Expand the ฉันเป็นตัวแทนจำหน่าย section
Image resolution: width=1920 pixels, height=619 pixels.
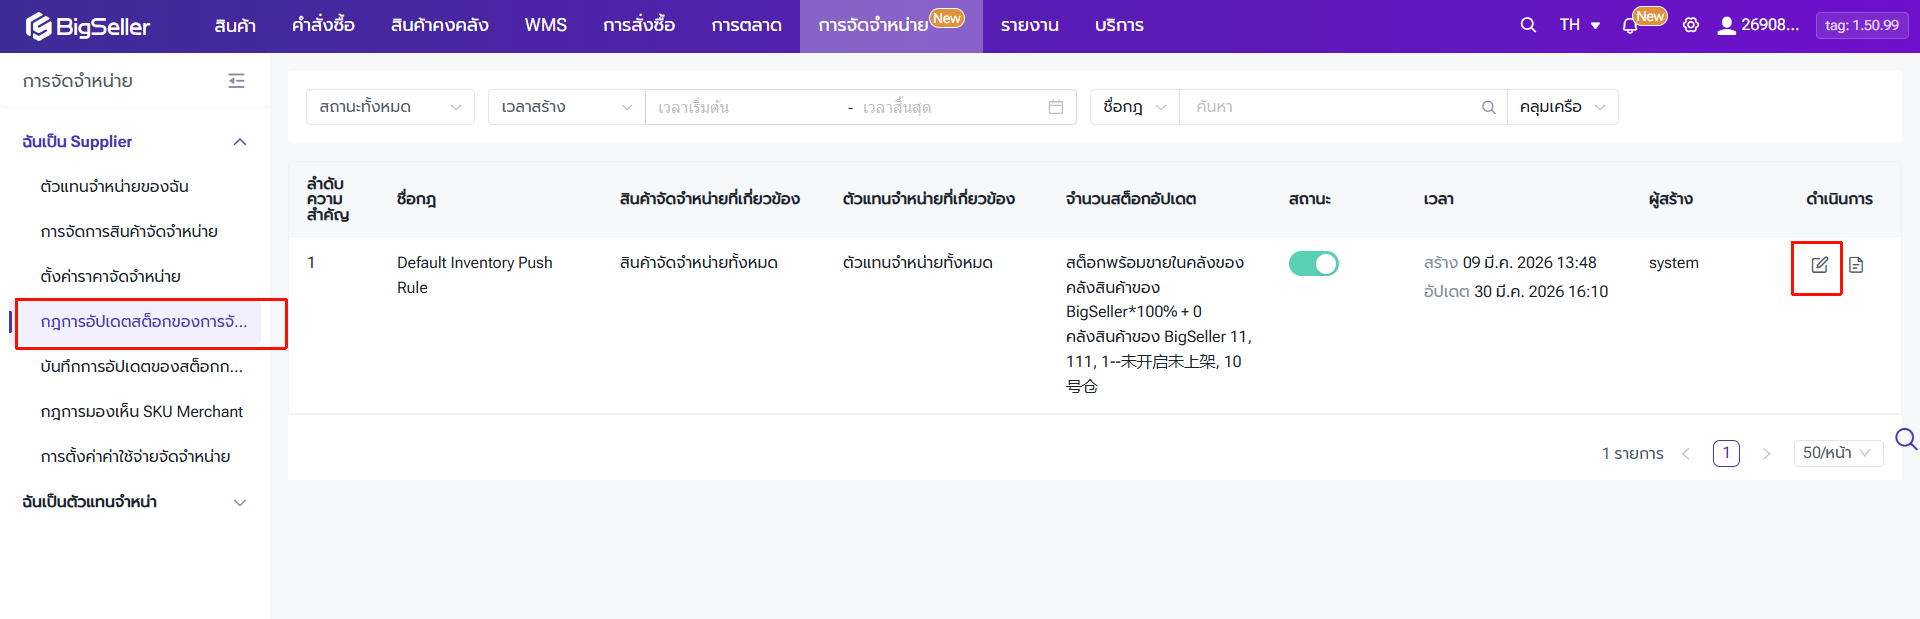(x=239, y=502)
